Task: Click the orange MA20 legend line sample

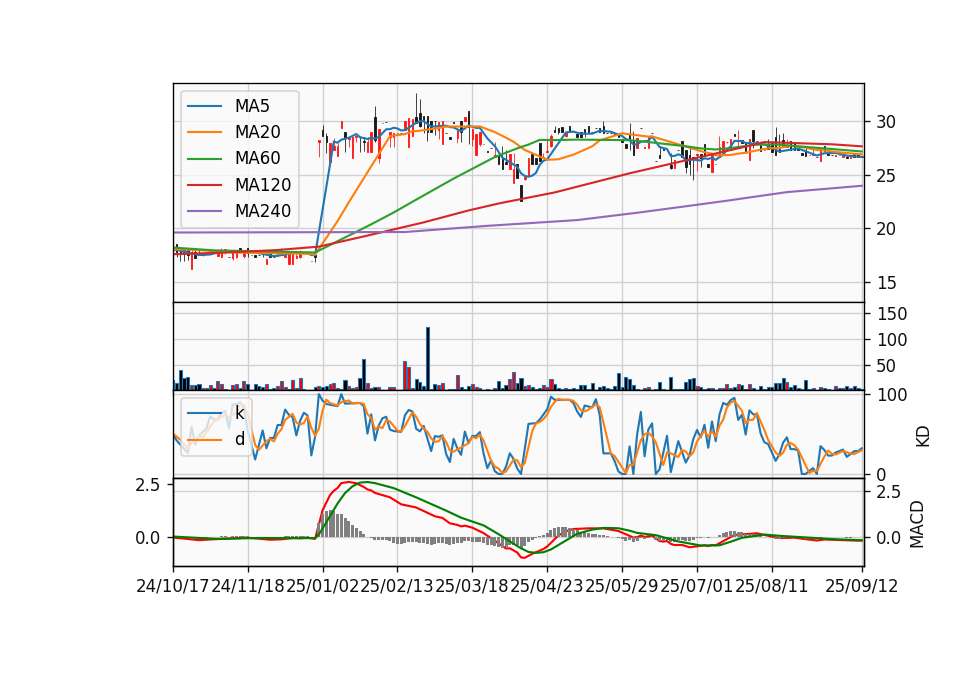Action: point(204,132)
